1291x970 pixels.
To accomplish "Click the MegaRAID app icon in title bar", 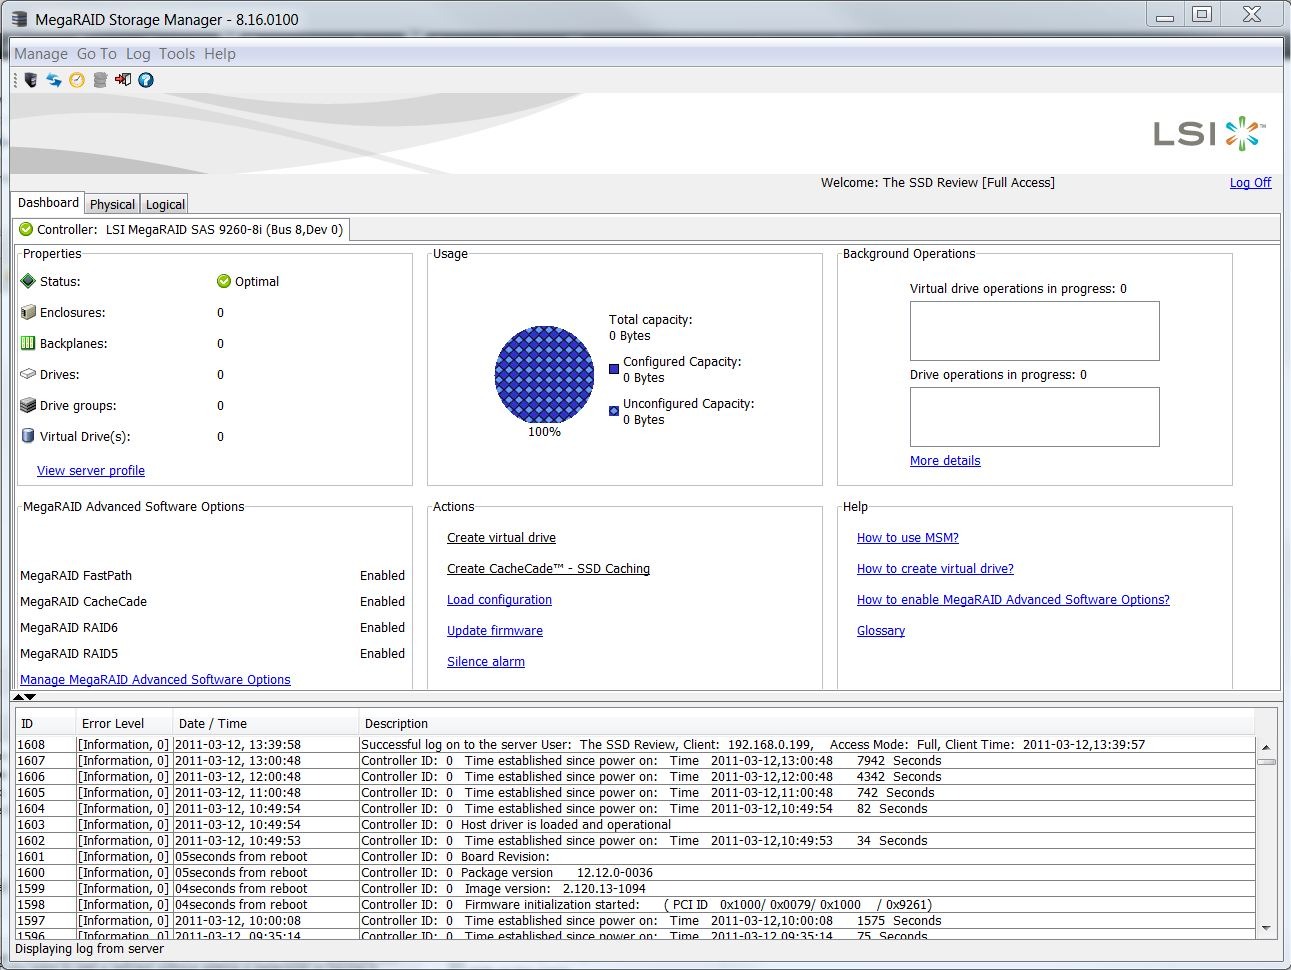I will [19, 19].
